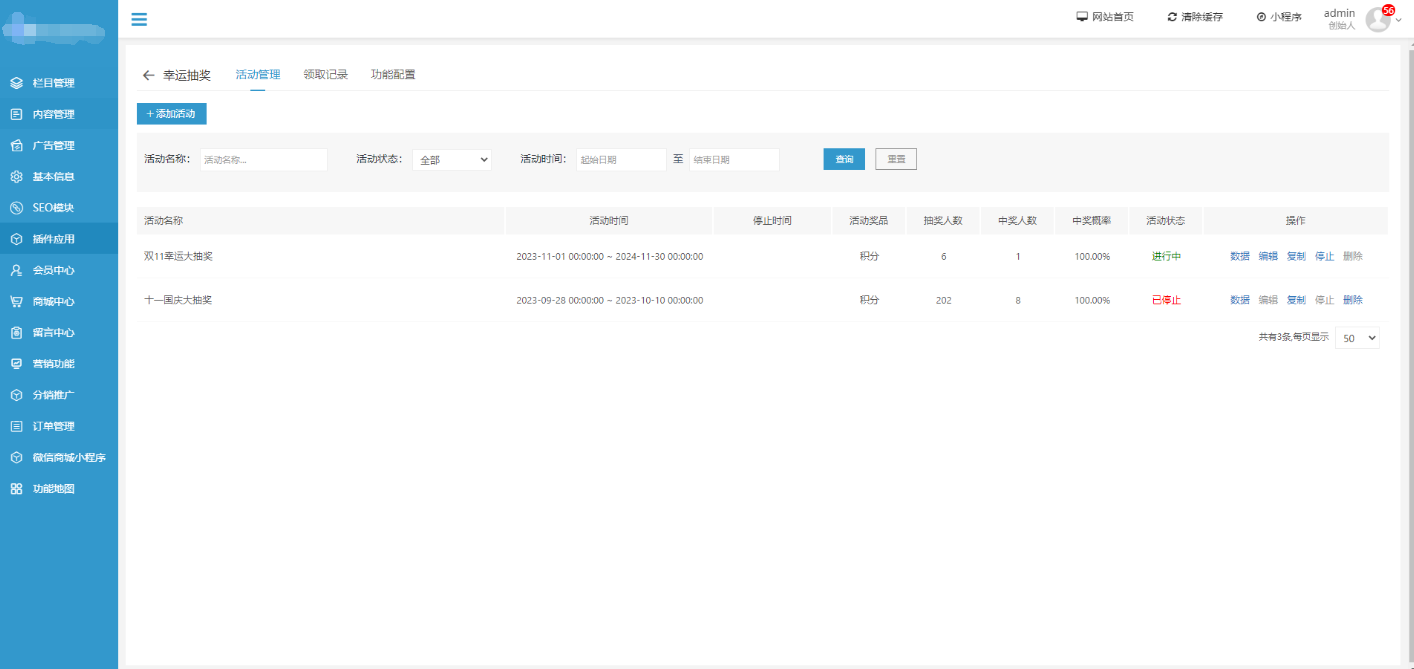
Task: Open the page size dropdown showing 50
Action: pos(1357,338)
